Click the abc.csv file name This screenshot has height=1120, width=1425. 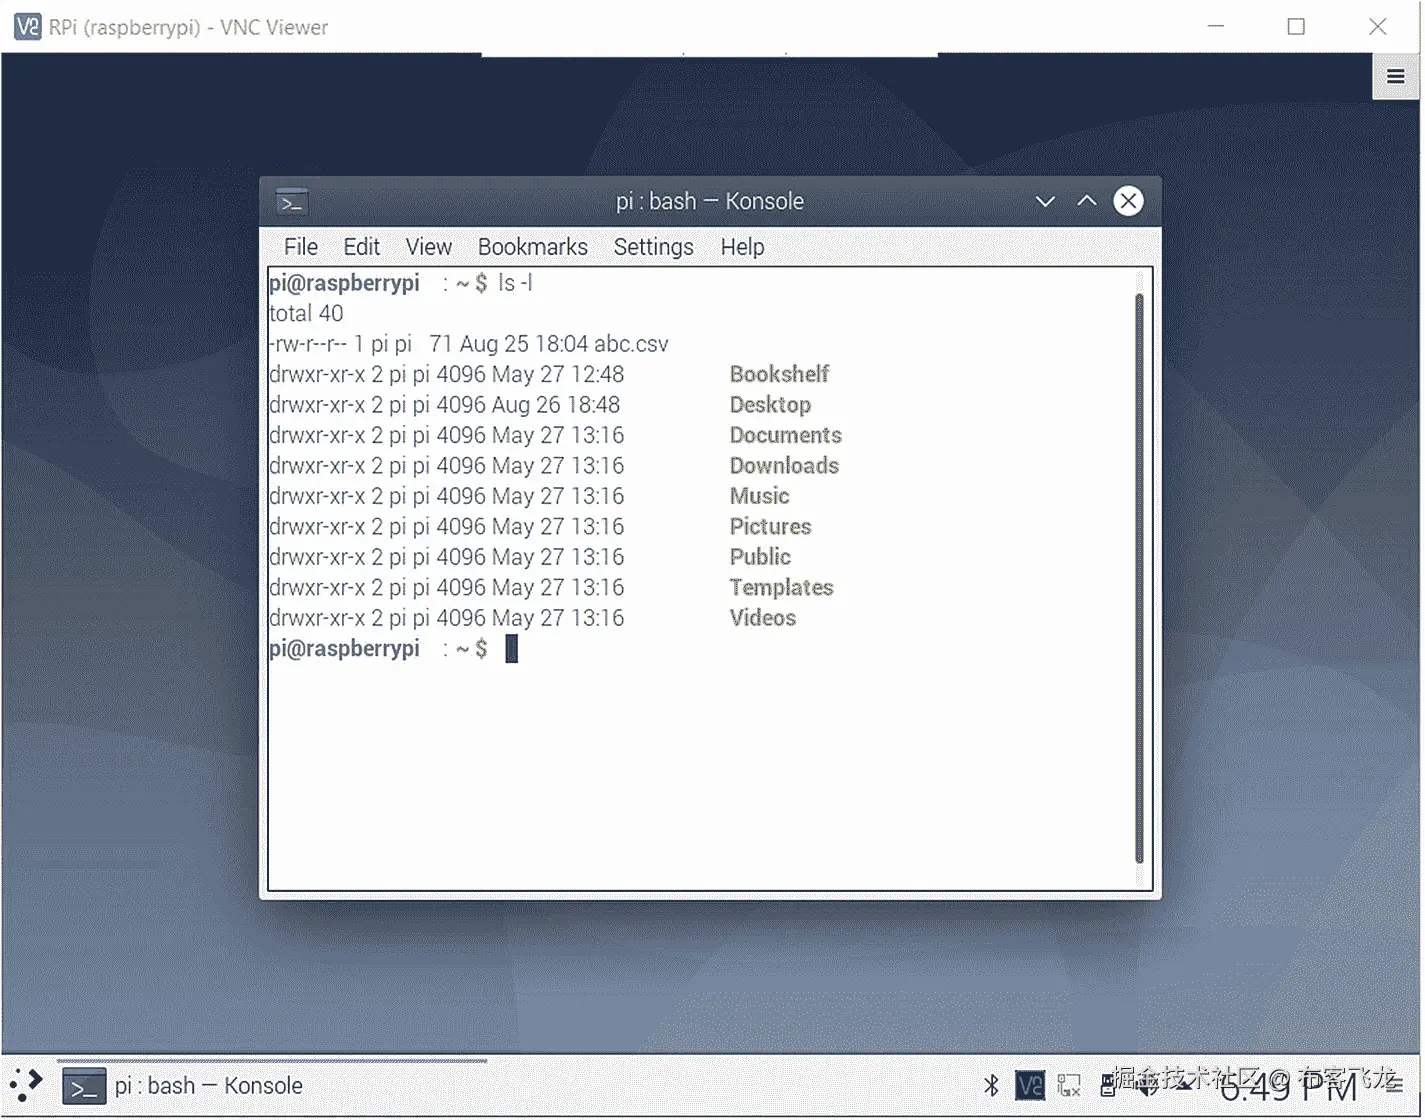[x=631, y=344]
